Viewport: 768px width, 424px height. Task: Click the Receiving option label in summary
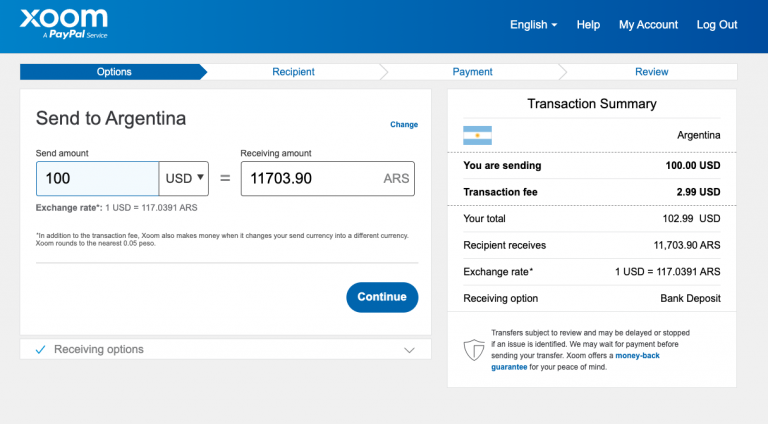point(501,298)
